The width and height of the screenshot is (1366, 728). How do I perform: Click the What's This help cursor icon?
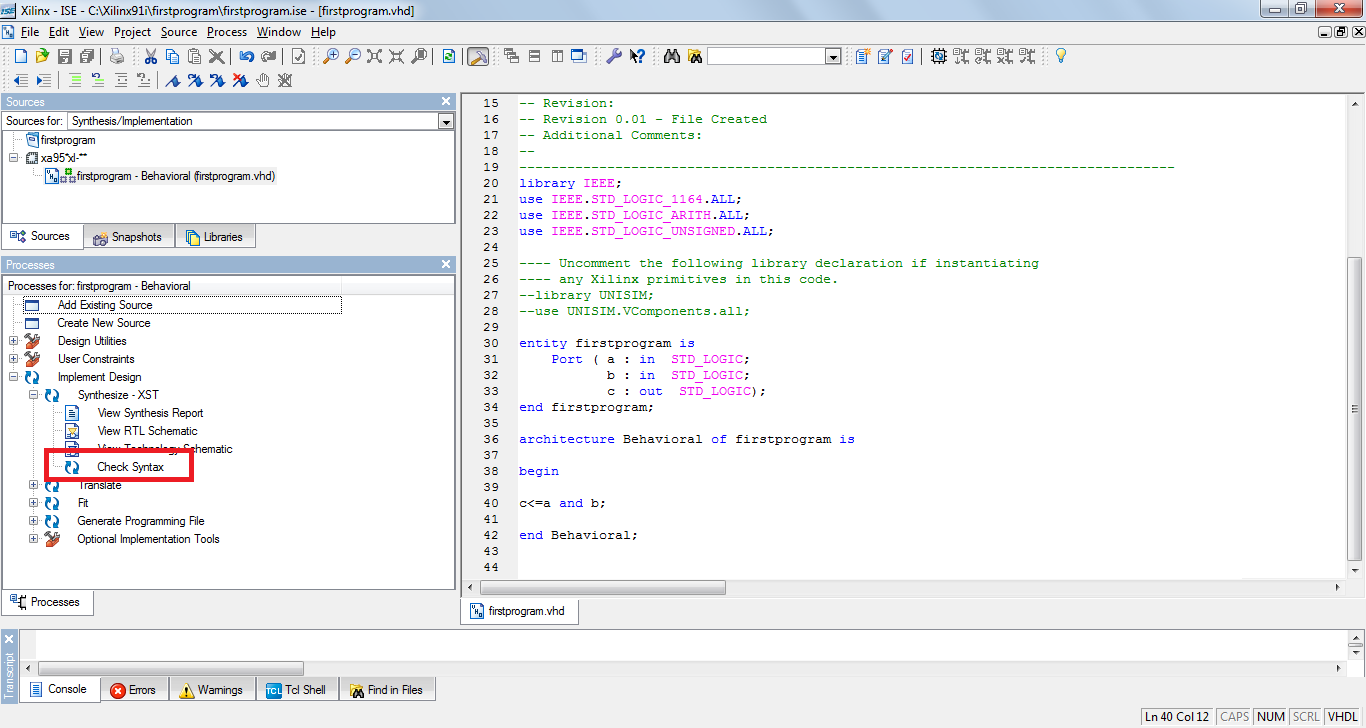click(637, 56)
